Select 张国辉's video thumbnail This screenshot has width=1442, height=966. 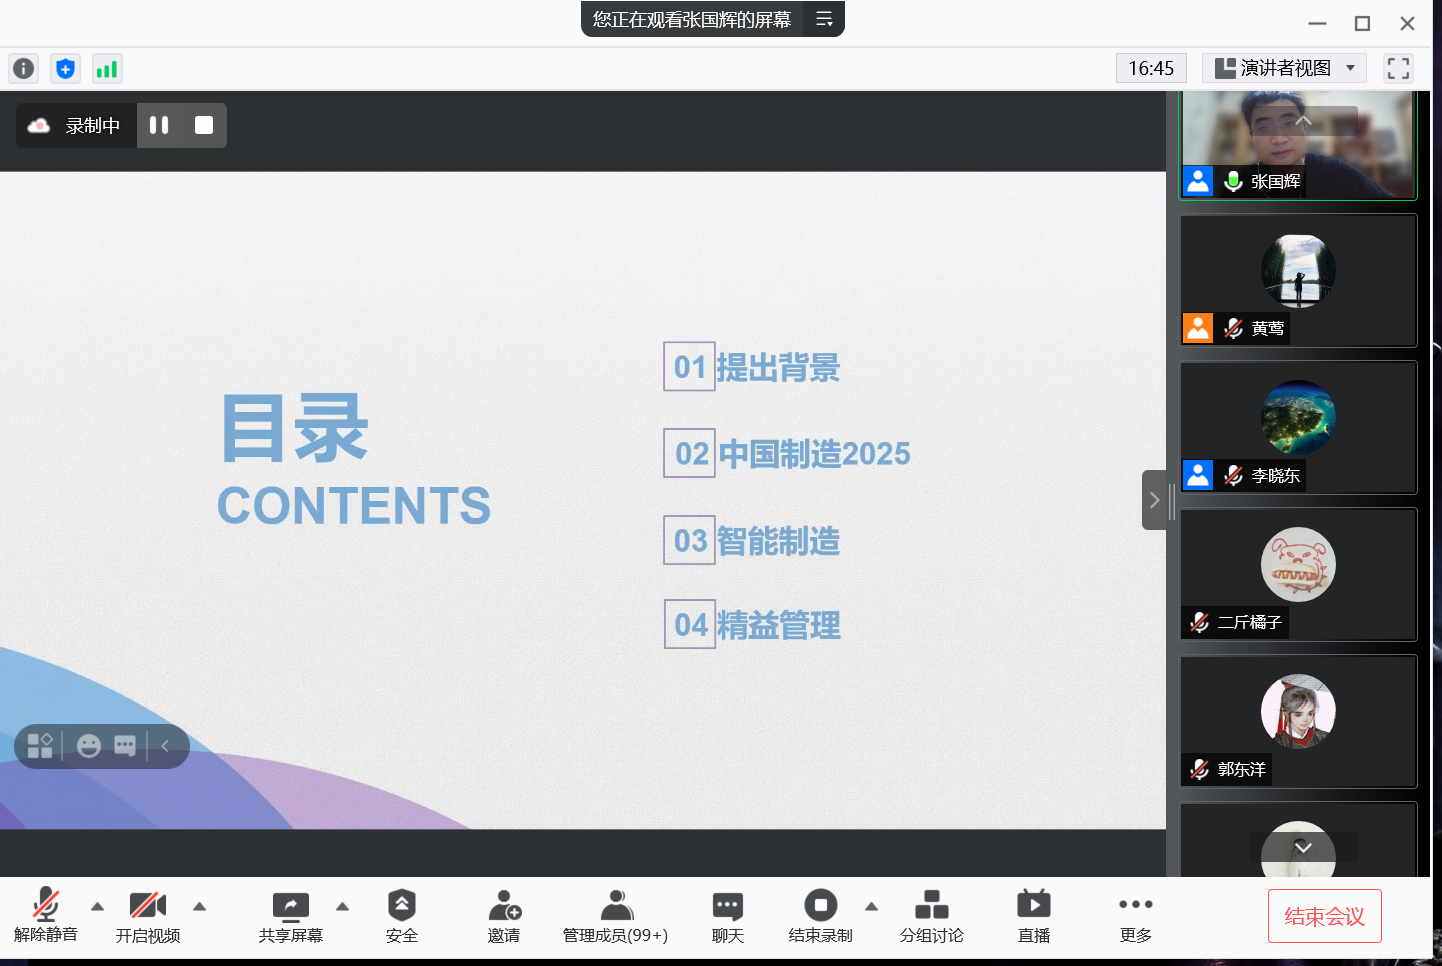1298,145
